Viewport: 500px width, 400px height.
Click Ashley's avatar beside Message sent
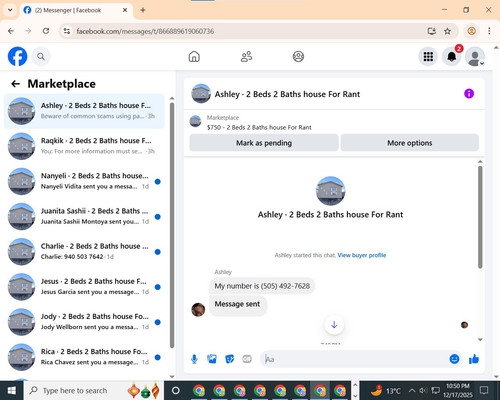pyautogui.click(x=198, y=310)
